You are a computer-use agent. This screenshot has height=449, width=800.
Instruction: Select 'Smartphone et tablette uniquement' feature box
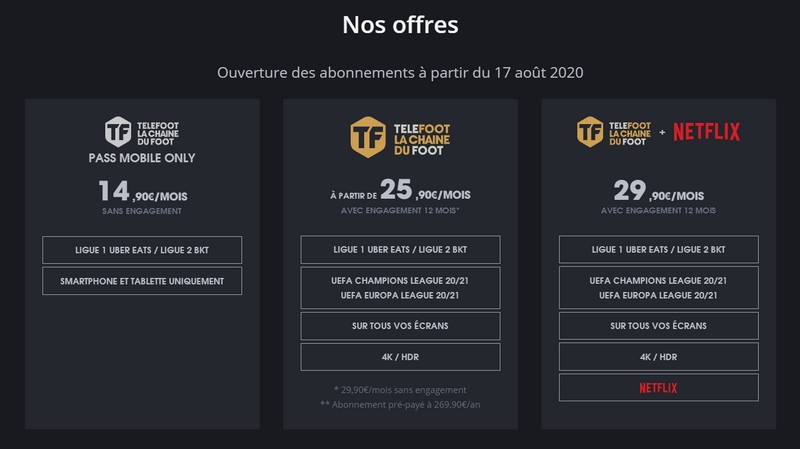[142, 281]
